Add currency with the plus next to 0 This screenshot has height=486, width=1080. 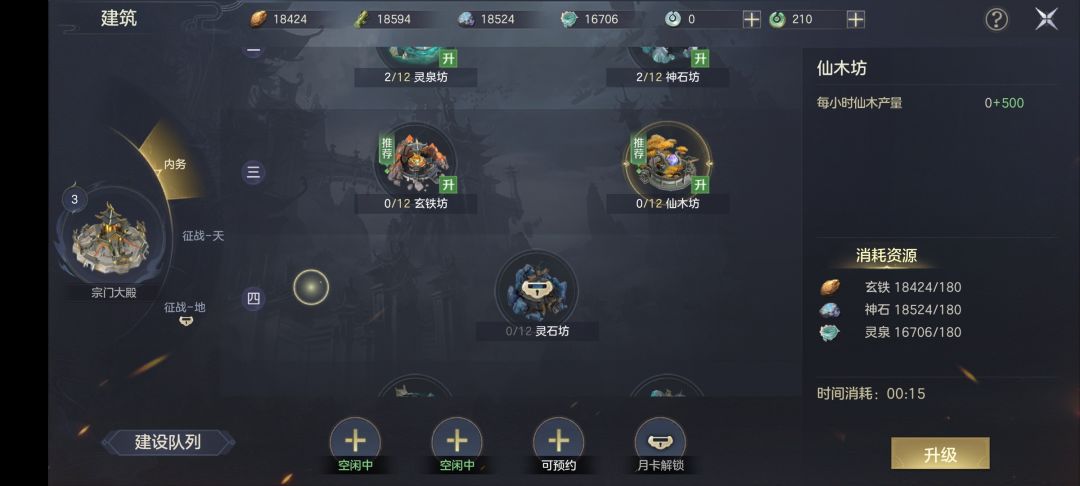click(x=751, y=19)
